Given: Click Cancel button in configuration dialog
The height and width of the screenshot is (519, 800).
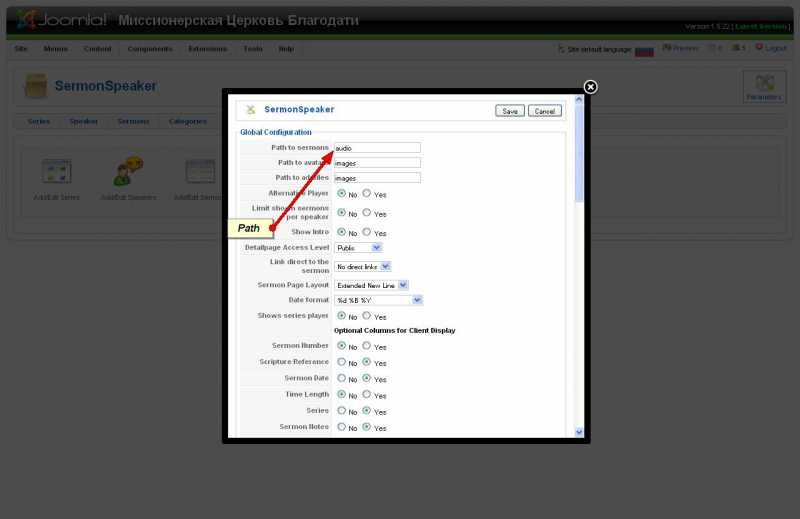Looking at the screenshot, I should (x=544, y=111).
